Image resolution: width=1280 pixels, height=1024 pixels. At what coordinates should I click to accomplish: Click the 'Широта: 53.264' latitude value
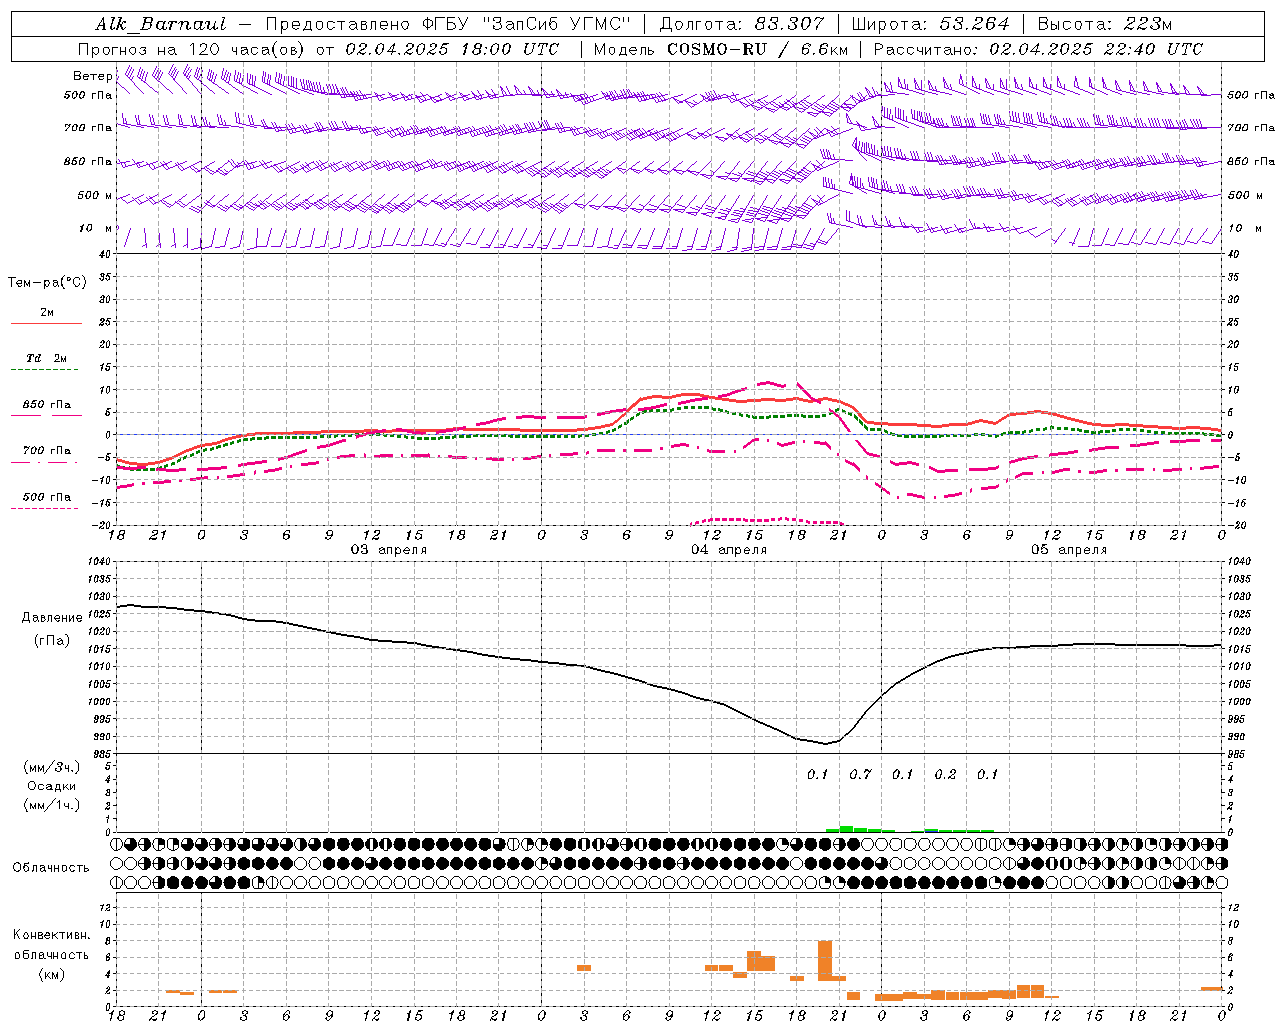coord(930,24)
